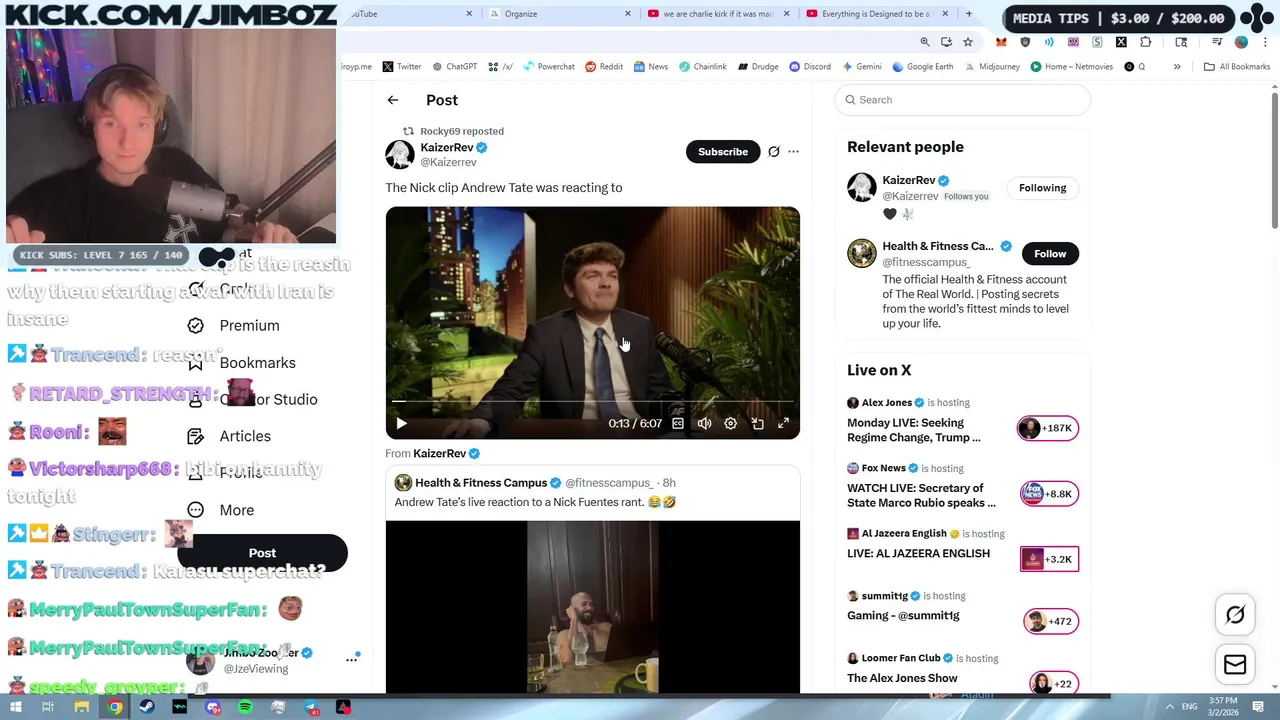The height and width of the screenshot is (720, 1280).
Task: Open Gemini bookmark
Action: (862, 67)
